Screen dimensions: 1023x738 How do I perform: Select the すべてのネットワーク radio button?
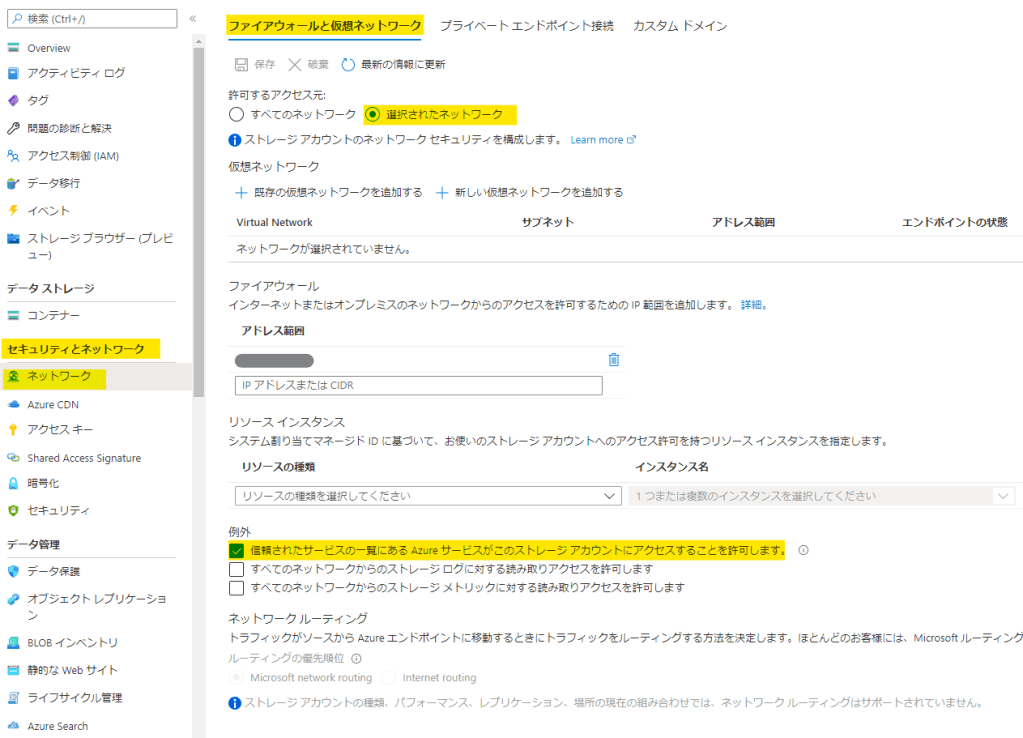point(237,114)
